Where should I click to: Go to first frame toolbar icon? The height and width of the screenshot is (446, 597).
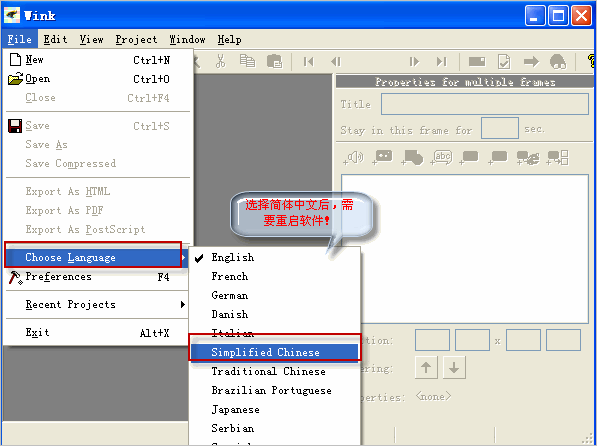[309, 61]
